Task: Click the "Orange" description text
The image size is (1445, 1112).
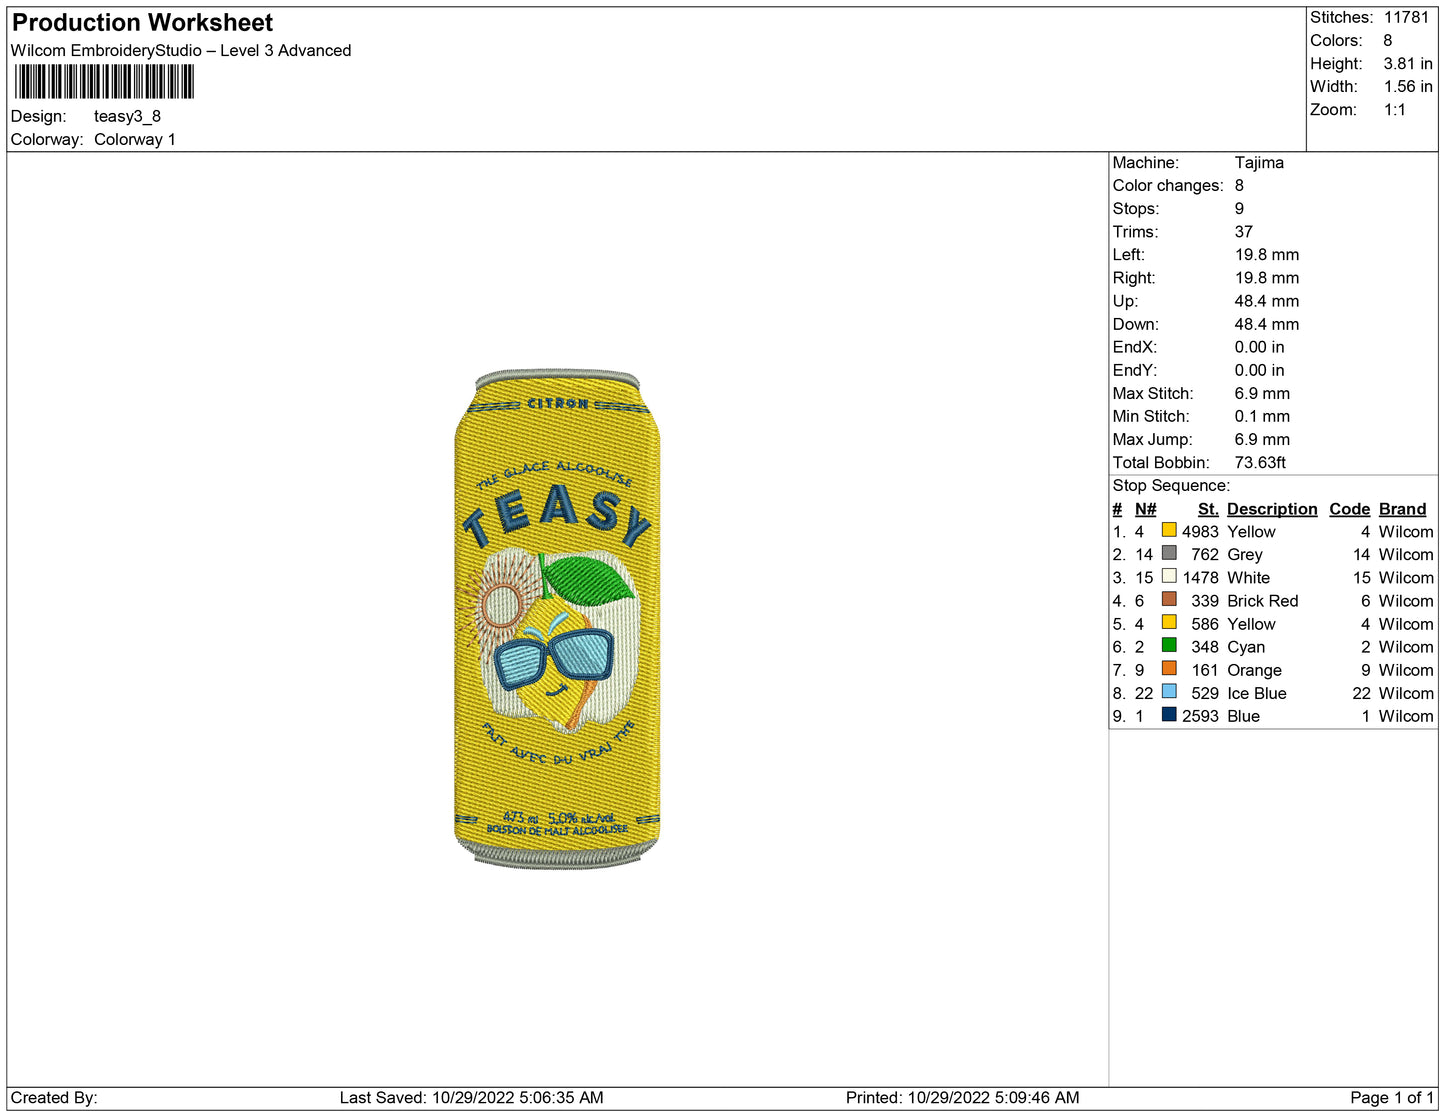Action: tap(1254, 669)
